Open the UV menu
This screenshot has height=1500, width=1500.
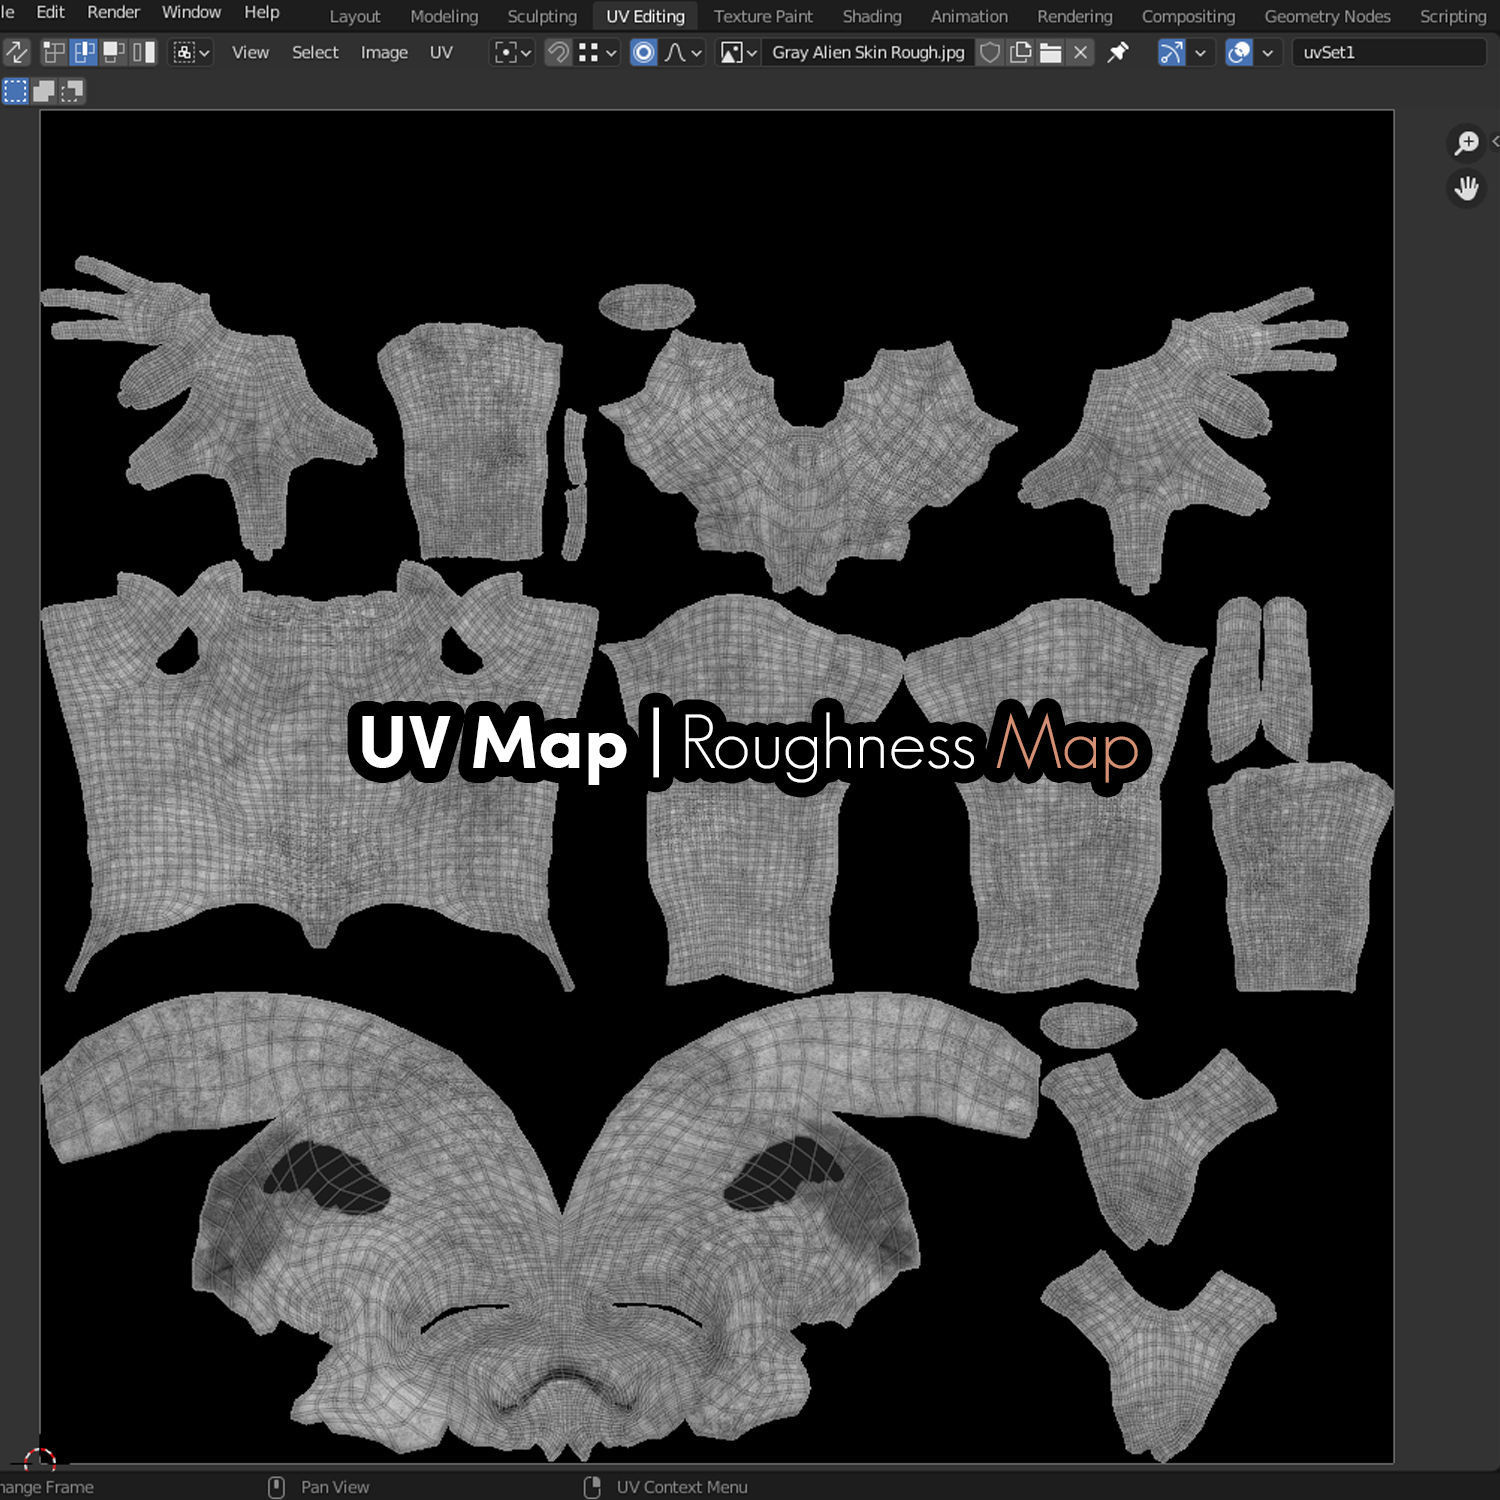441,52
